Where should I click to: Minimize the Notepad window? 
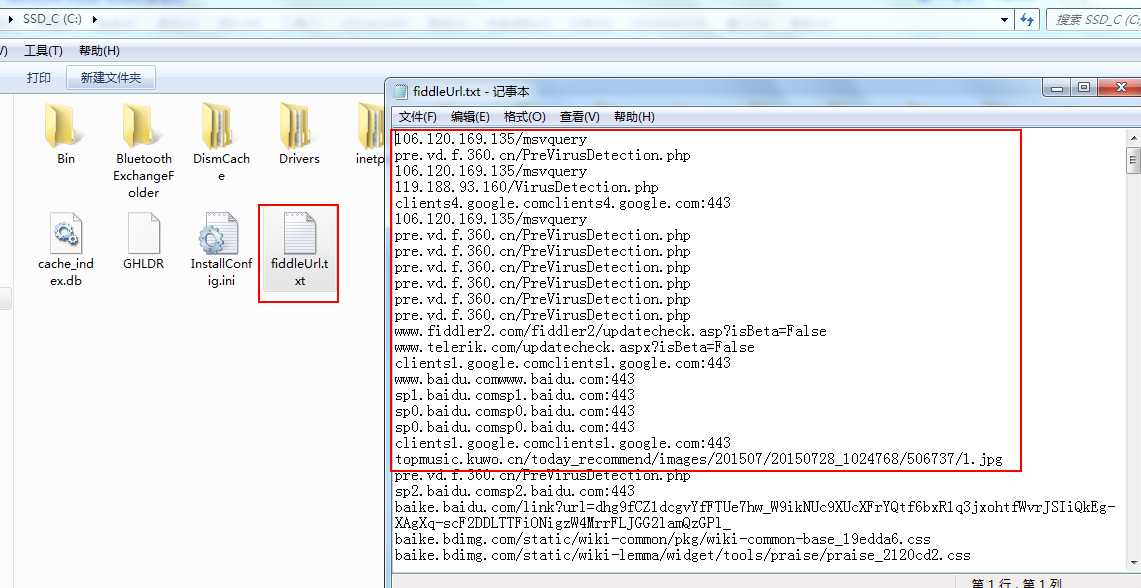coord(1057,88)
